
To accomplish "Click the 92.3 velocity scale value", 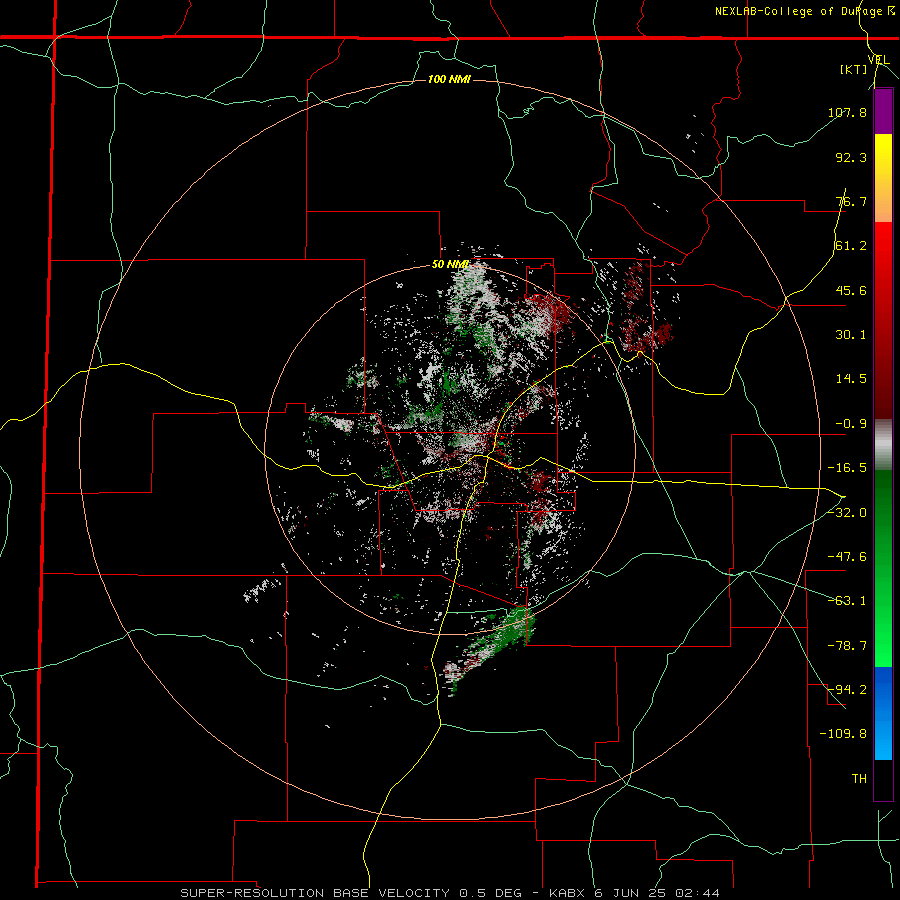I will (851, 157).
